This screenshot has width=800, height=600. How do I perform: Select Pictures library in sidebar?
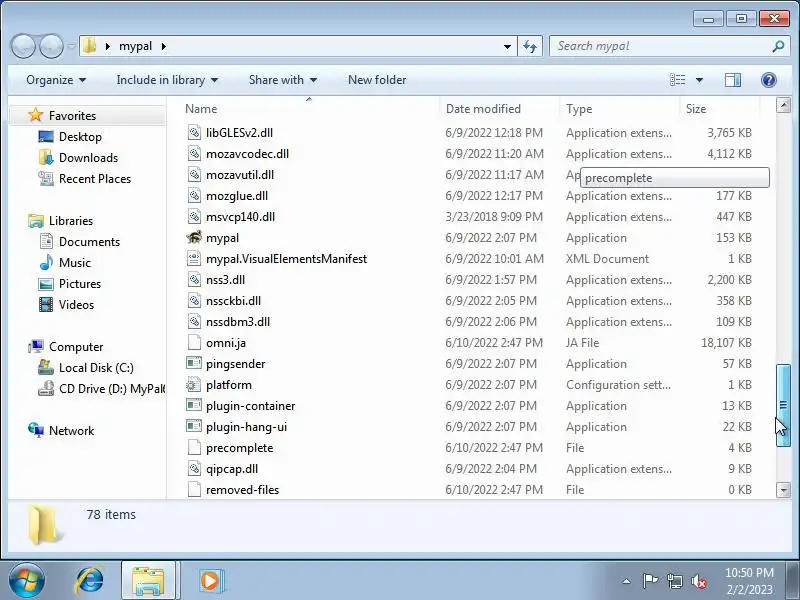pos(80,284)
